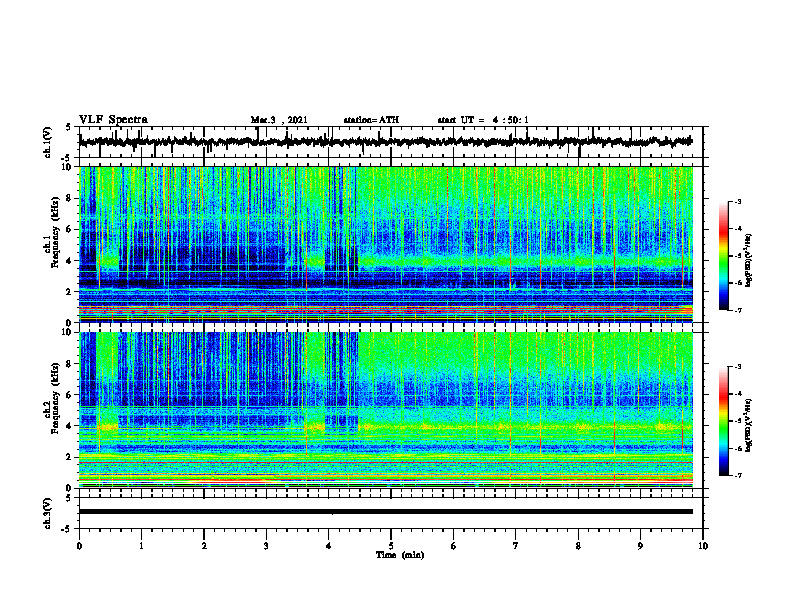Click the "Time (min)" axis title
Screen dimensions: 792x612
pos(400,555)
